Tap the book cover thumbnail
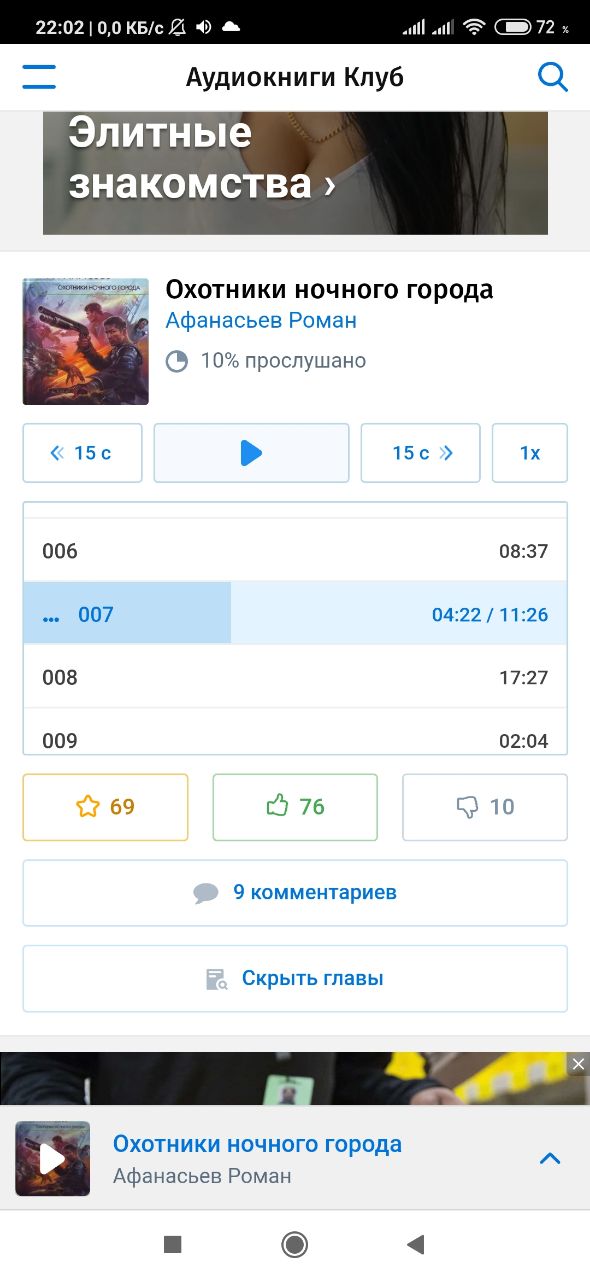The width and height of the screenshot is (590, 1280). [x=85, y=342]
